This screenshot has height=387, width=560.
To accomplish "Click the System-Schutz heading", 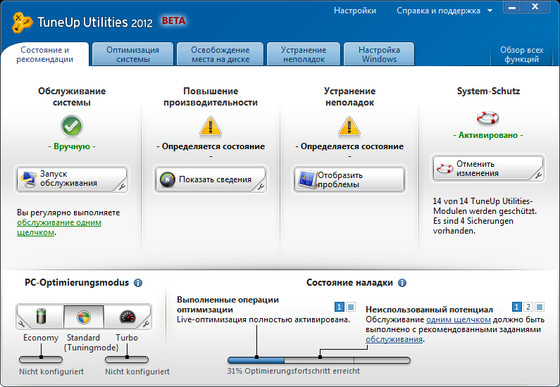I will tap(488, 91).
